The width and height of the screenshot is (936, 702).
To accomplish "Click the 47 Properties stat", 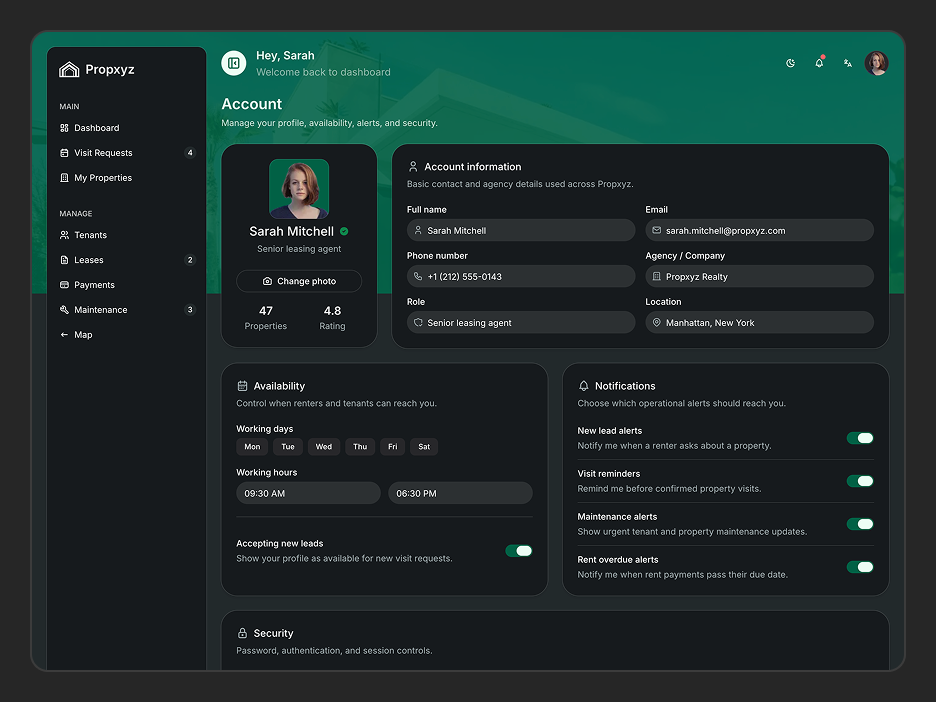I will coord(266,318).
